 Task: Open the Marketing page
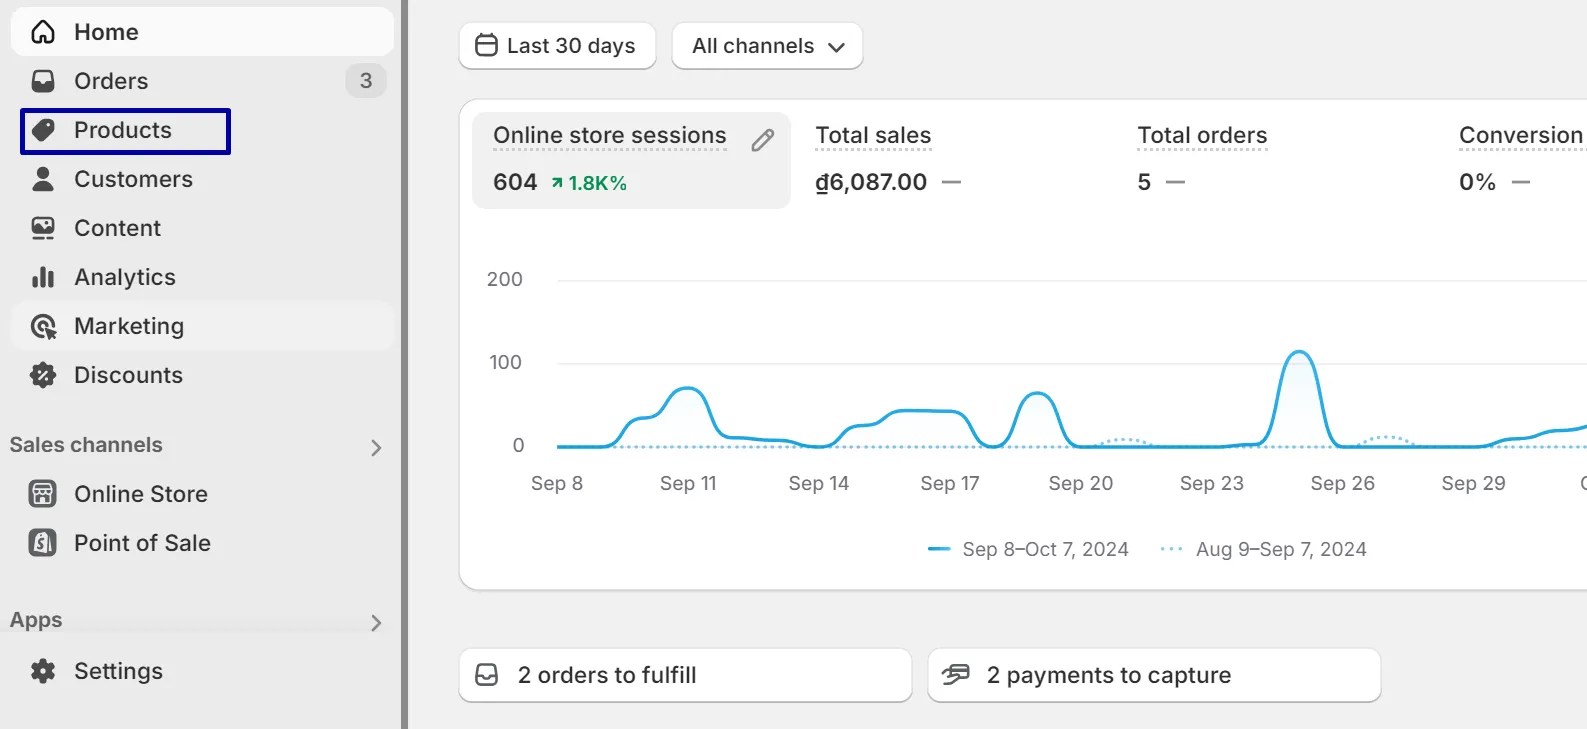coord(202,326)
